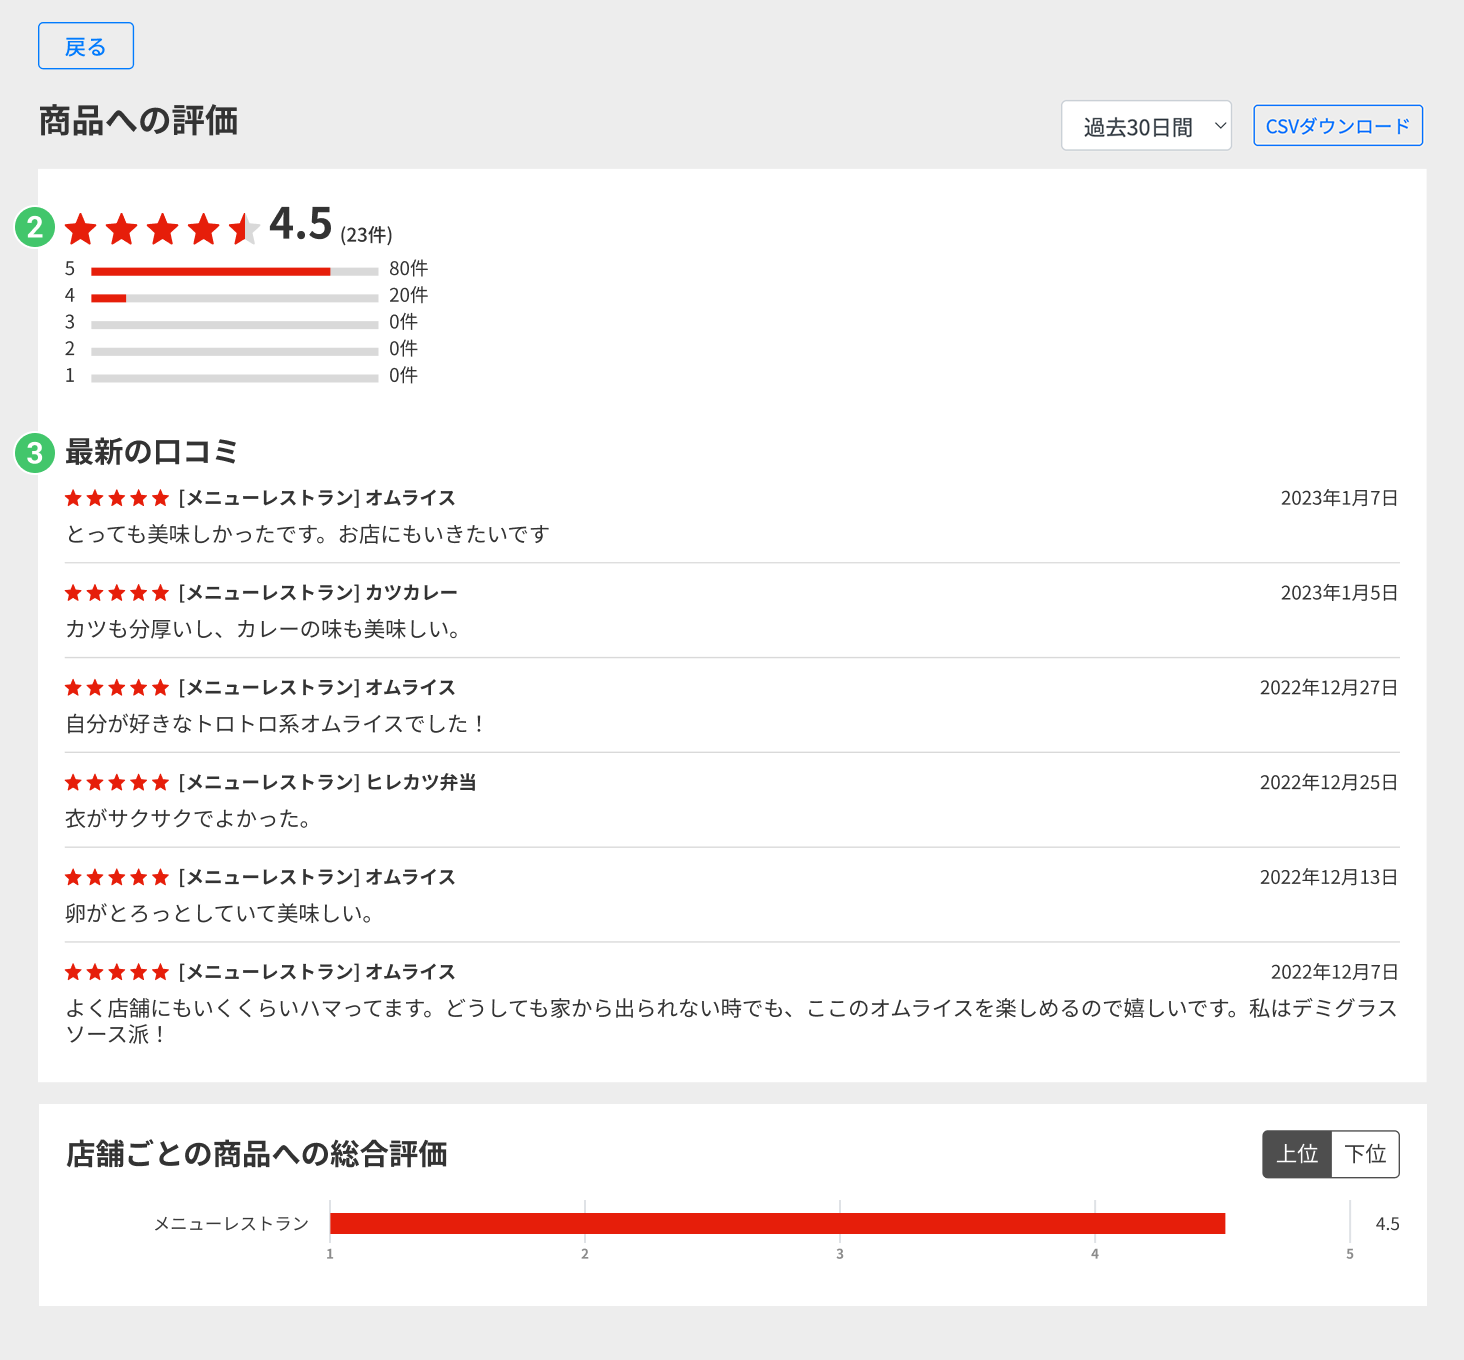Click stars on the 2022年12月27日 review

(x=117, y=688)
